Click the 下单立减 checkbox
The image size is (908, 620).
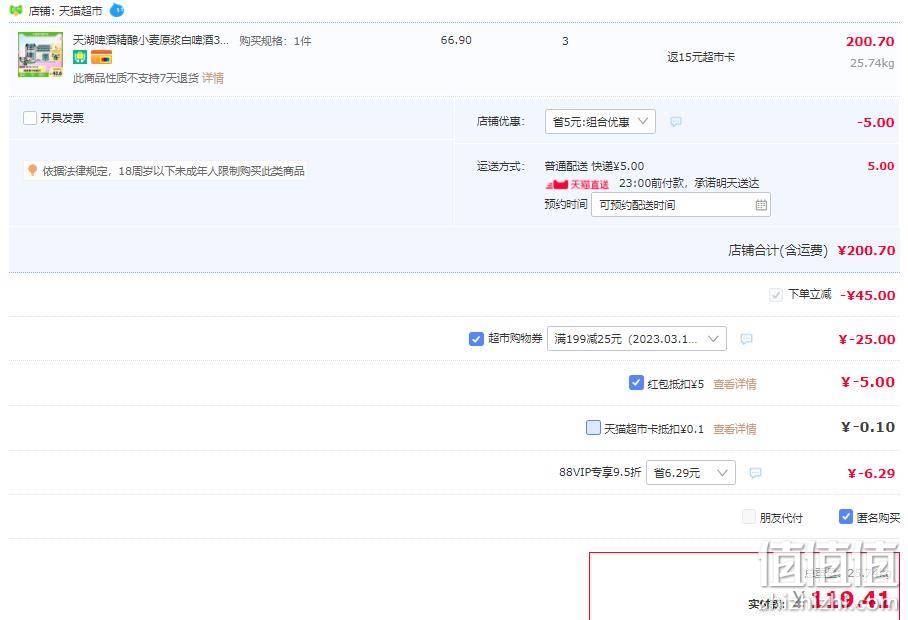(775, 295)
